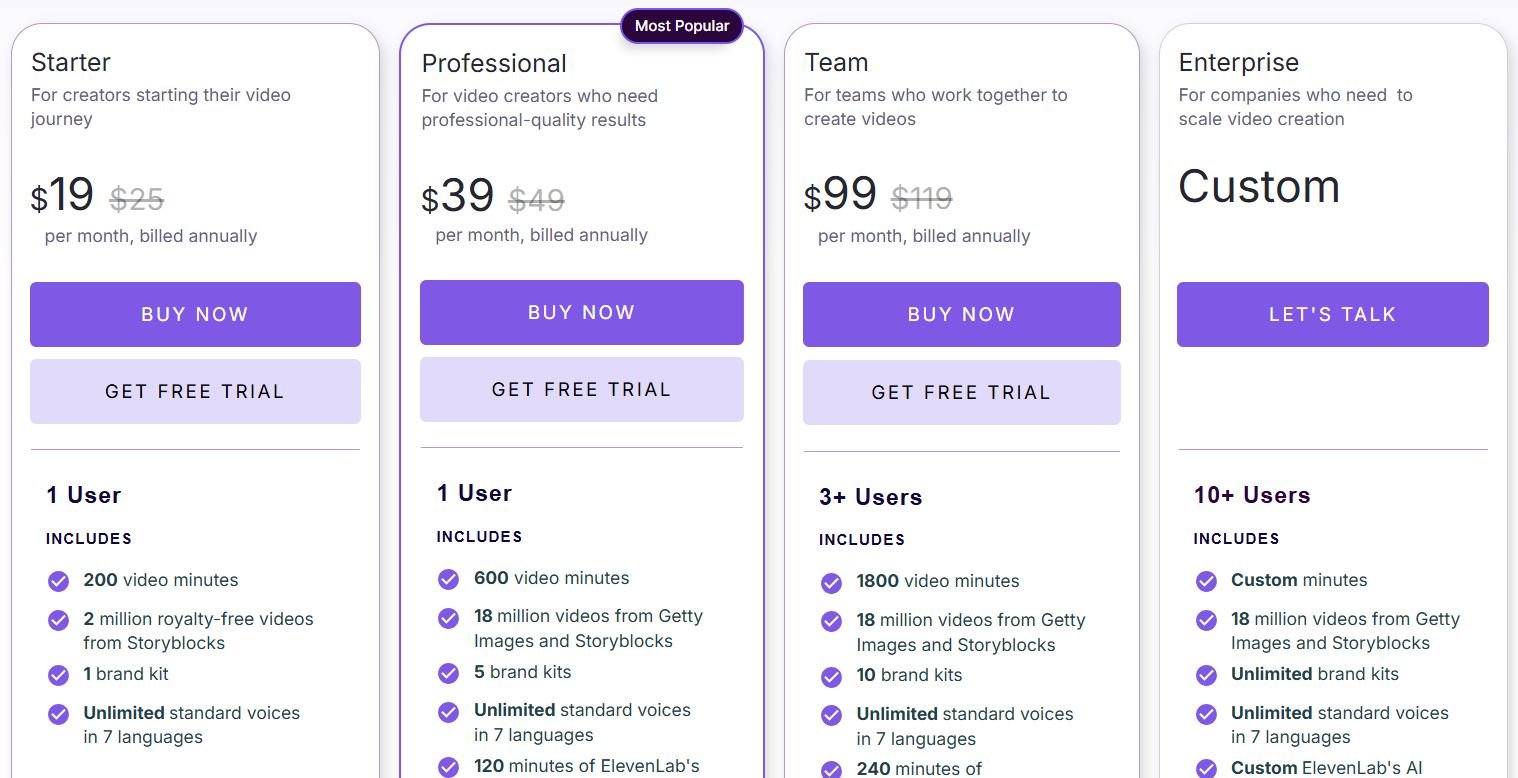Click checkmark icon beside 600 video minutes

pyautogui.click(x=448, y=579)
